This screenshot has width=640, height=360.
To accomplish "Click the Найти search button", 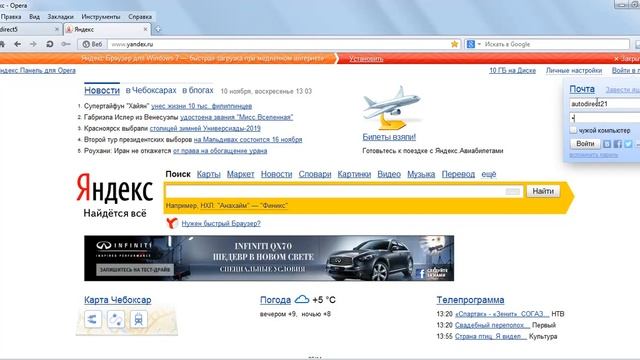I will click(x=543, y=191).
